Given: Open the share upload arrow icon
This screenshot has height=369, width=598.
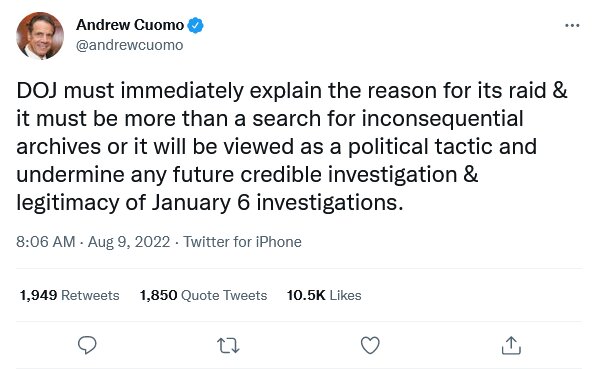Looking at the screenshot, I should point(511,345).
